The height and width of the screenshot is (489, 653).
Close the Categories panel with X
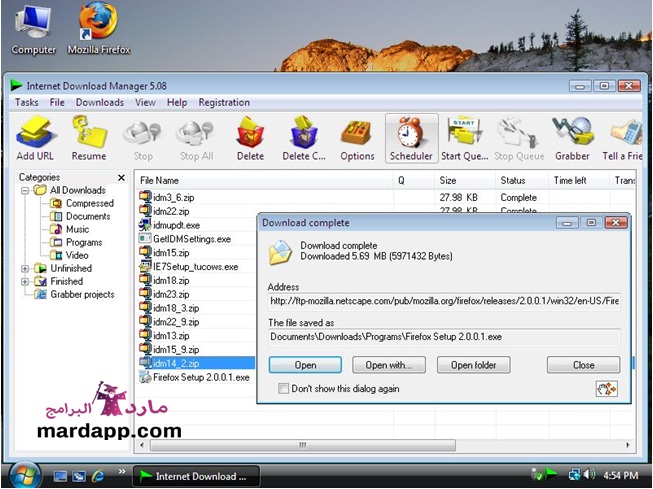[x=121, y=178]
